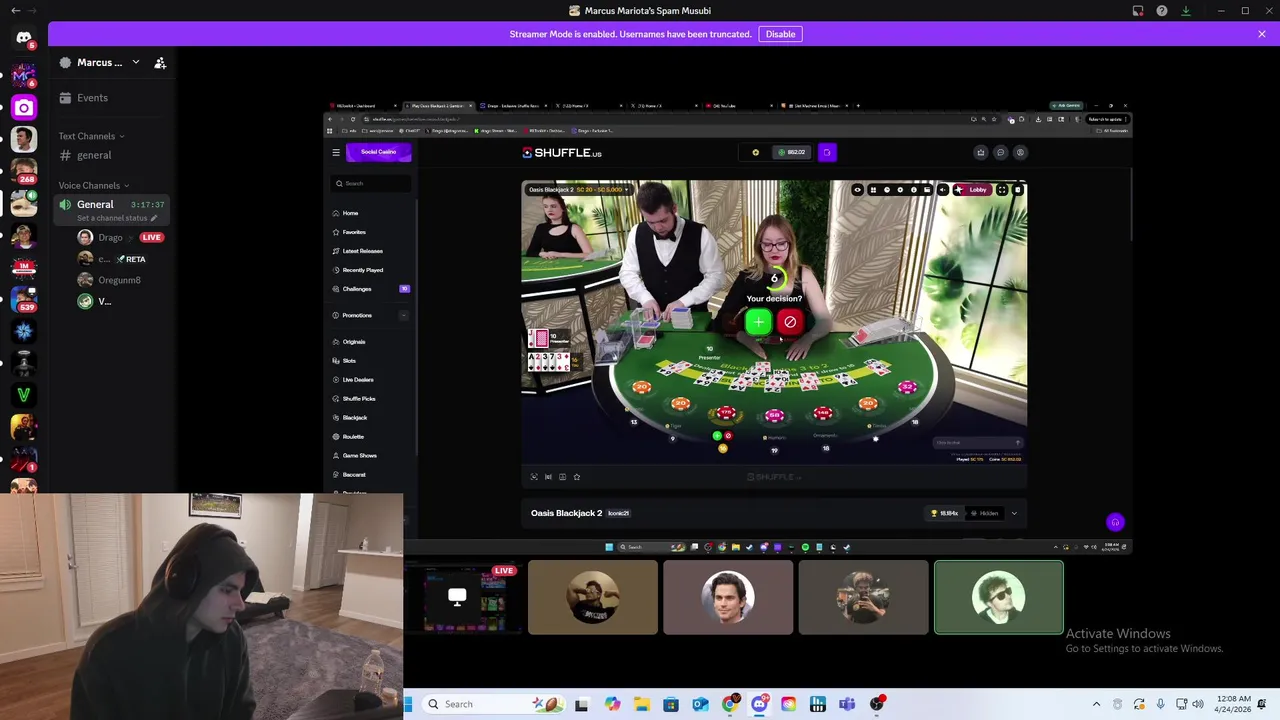Select the green highlighted sunglasses participant tile

[x=999, y=598]
